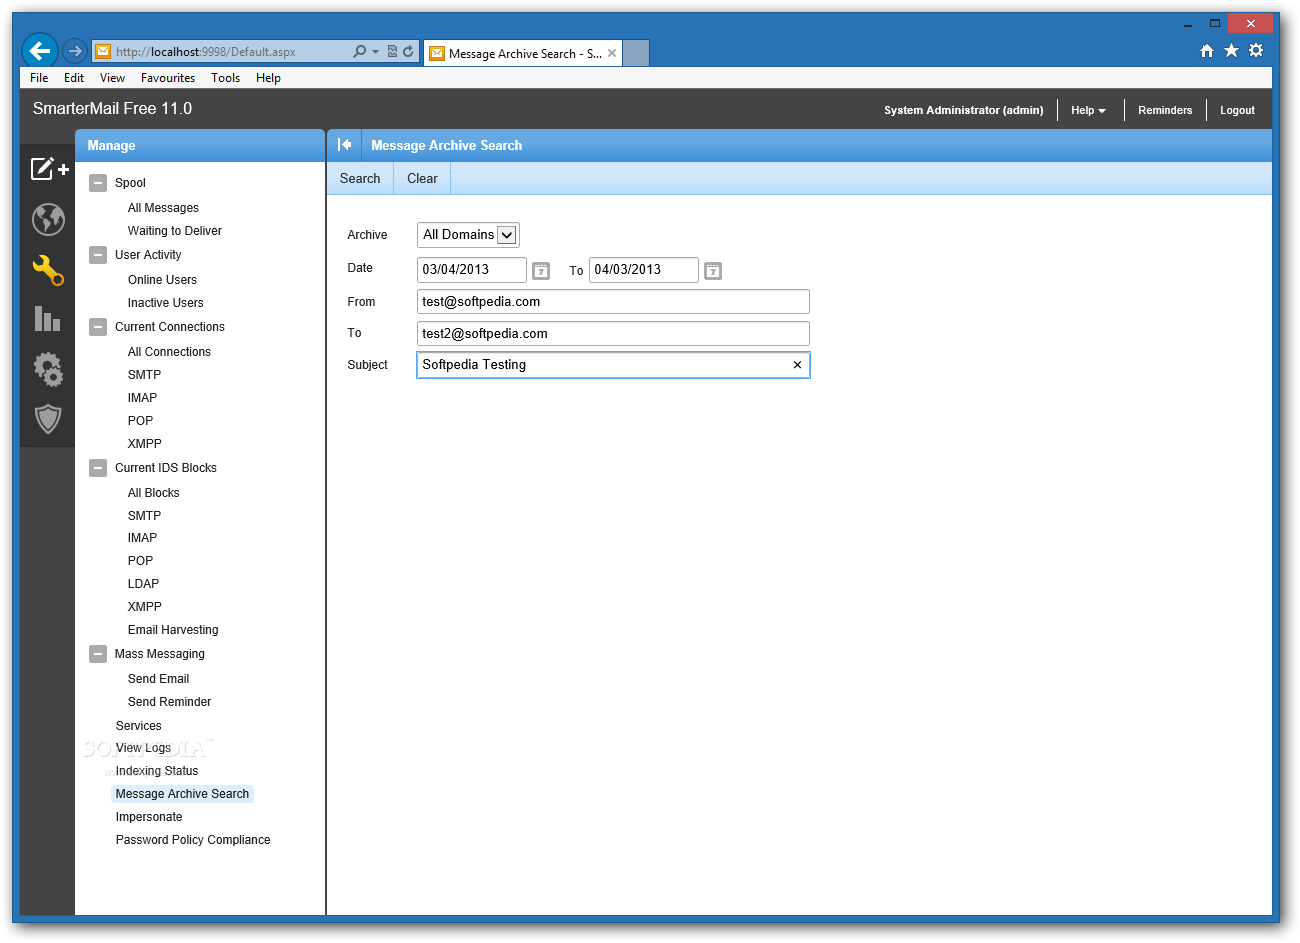The image size is (1300, 943).
Task: Collapse the User Activity tree node
Action: [x=98, y=255]
